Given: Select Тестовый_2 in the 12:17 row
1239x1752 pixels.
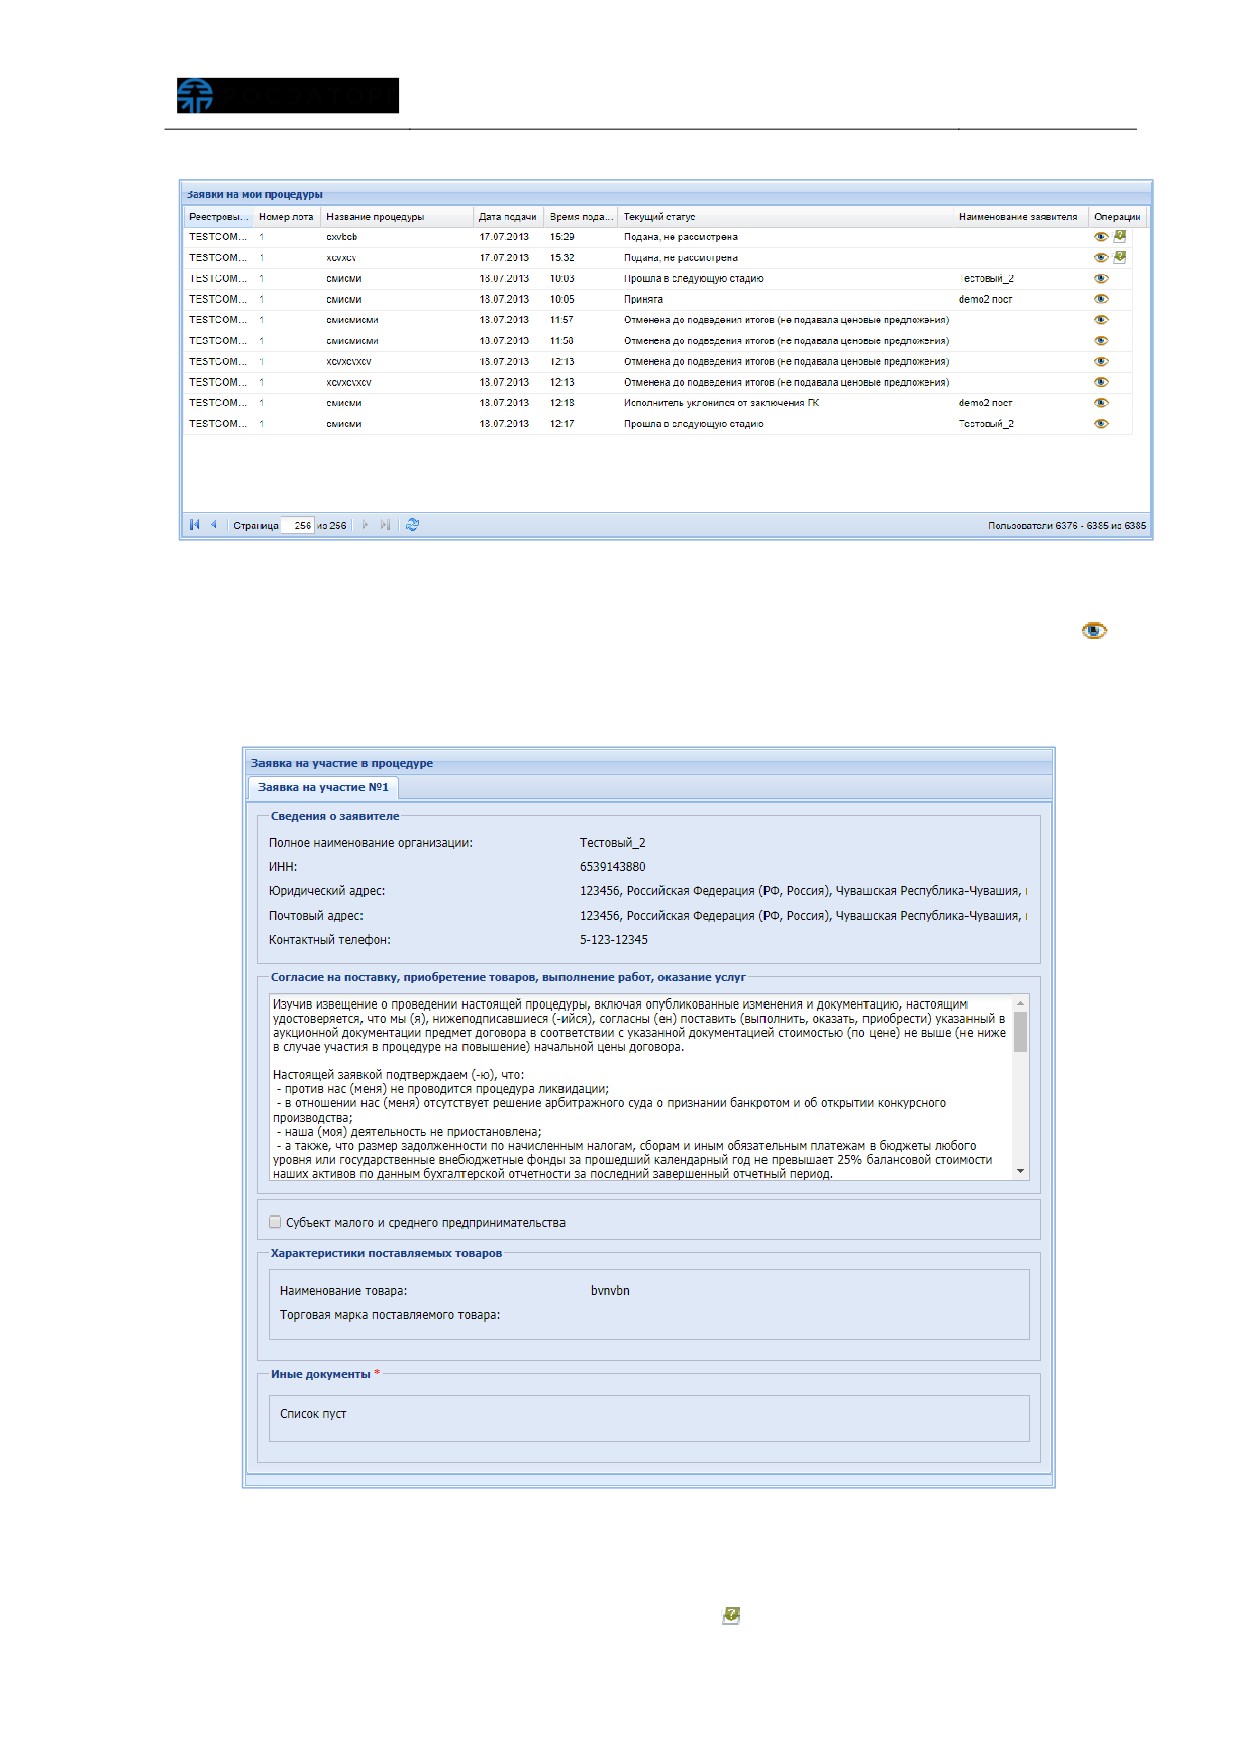Looking at the screenshot, I should click(x=986, y=424).
